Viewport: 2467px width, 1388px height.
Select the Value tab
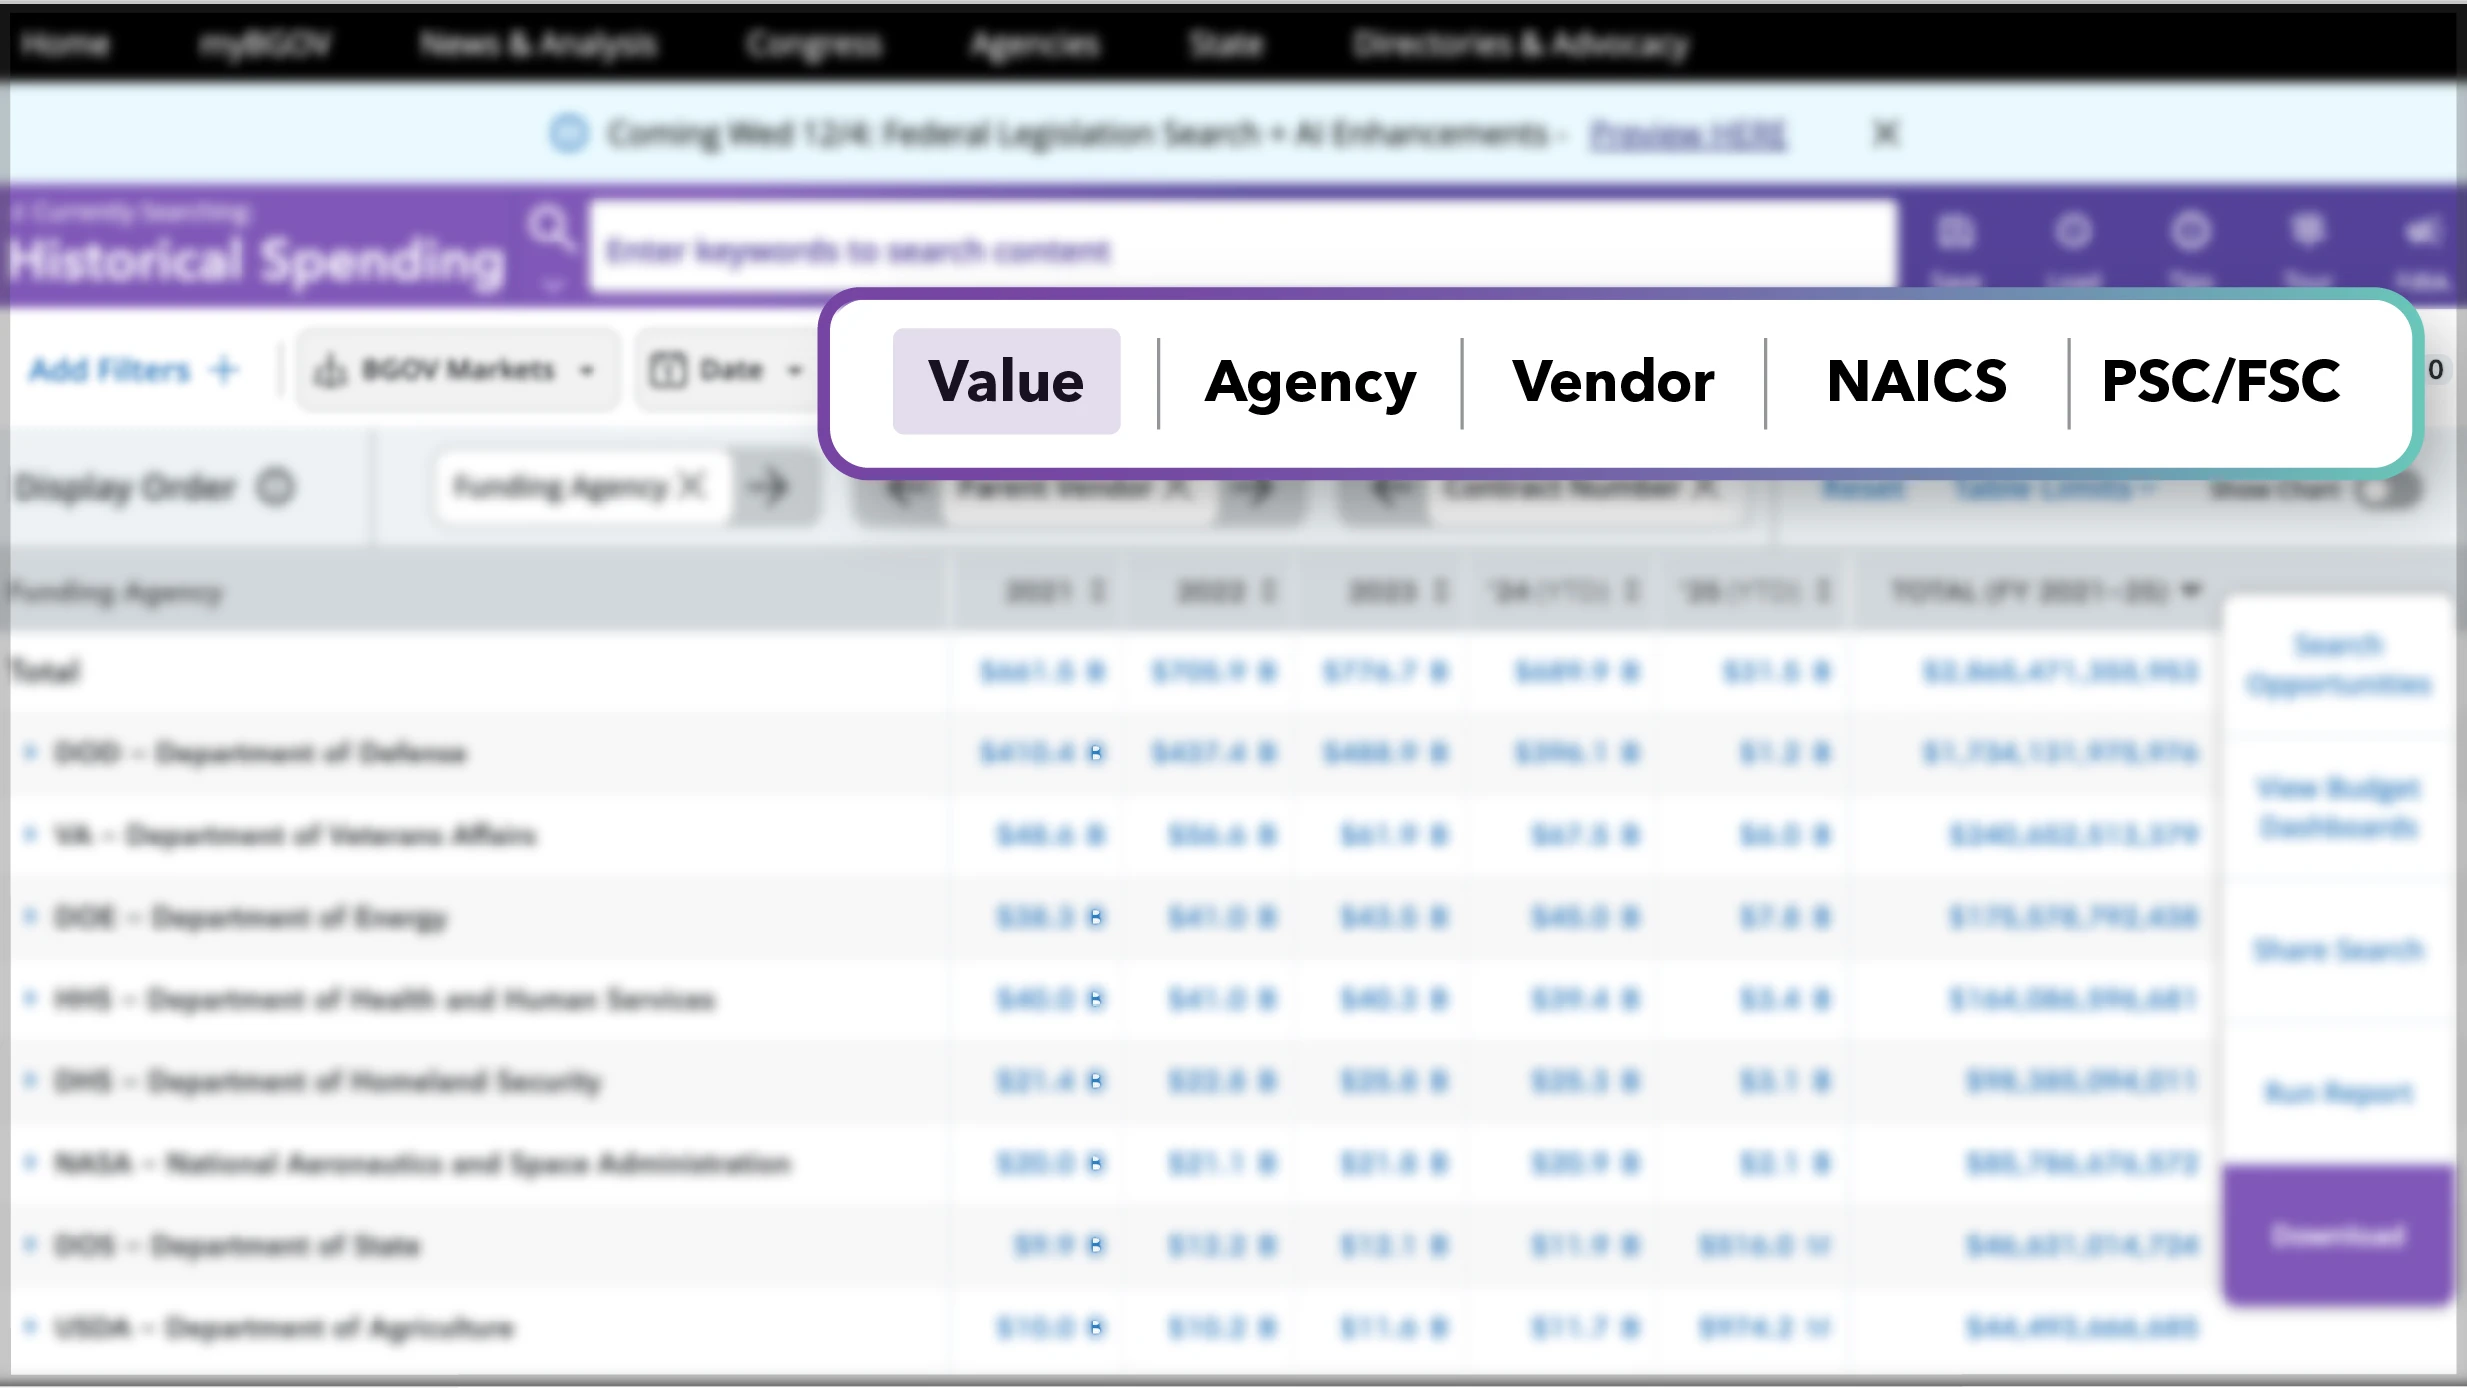point(1006,381)
